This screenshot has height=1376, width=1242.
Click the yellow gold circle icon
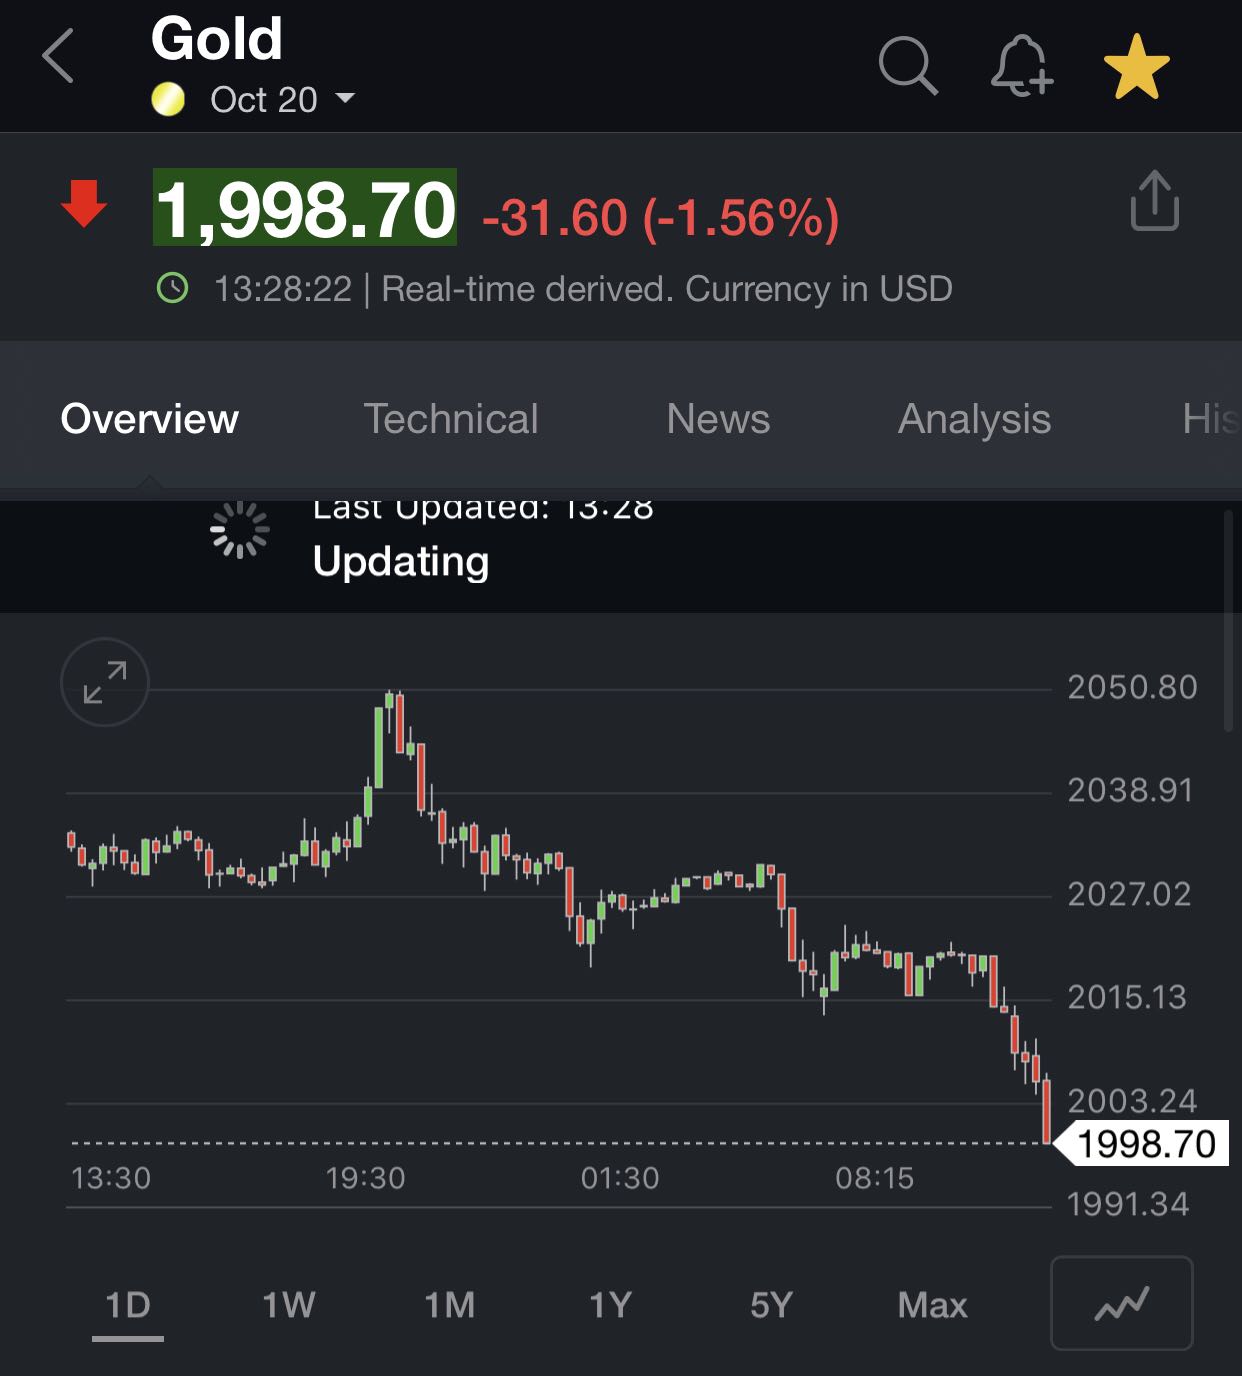(x=168, y=99)
